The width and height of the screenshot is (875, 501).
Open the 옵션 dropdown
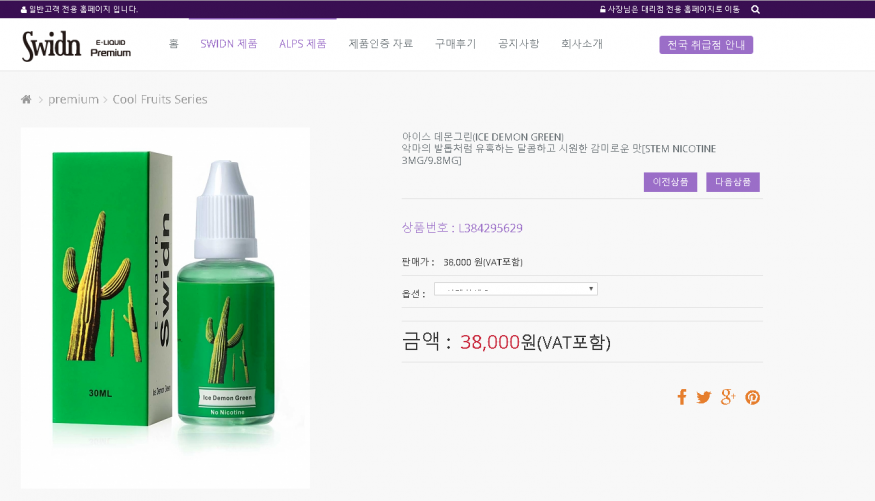pyautogui.click(x=516, y=289)
